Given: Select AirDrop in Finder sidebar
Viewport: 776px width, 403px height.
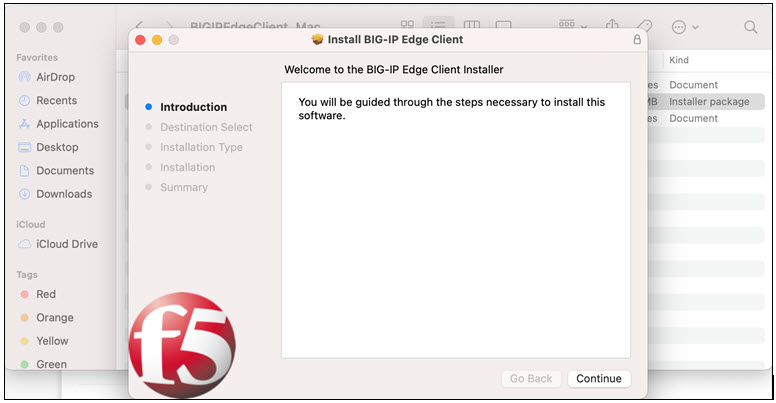Looking at the screenshot, I should click(x=55, y=77).
